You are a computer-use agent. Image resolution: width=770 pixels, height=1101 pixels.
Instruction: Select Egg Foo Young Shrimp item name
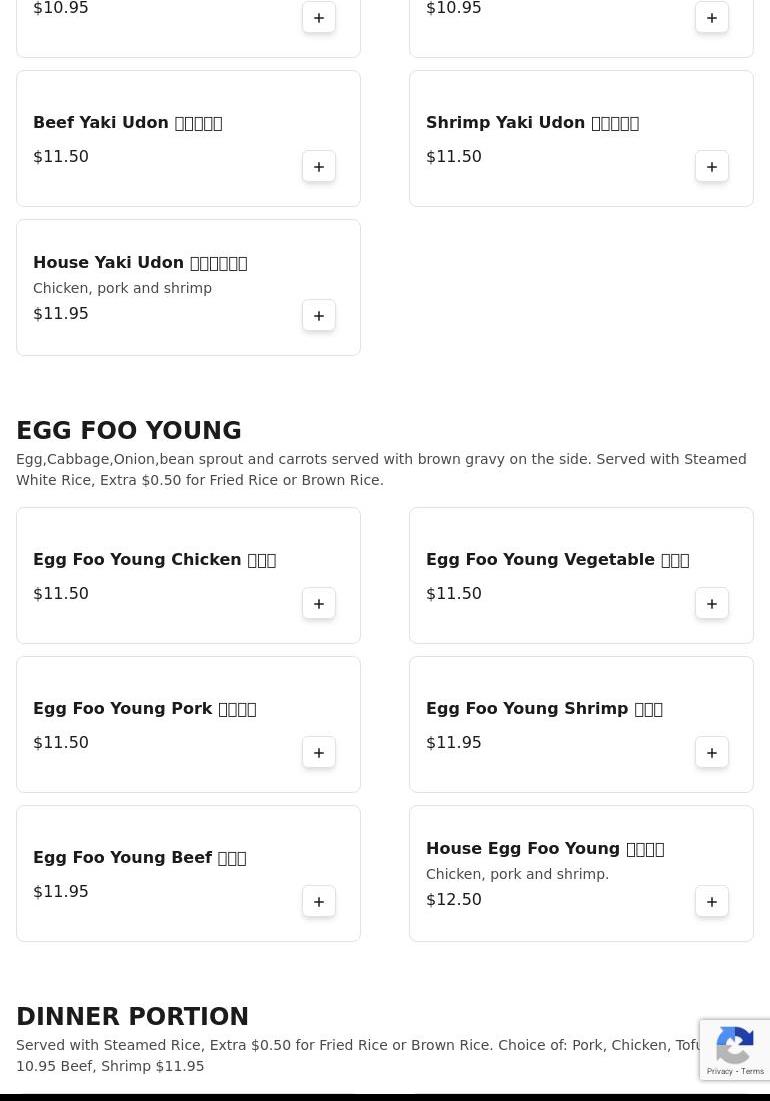[544, 709]
